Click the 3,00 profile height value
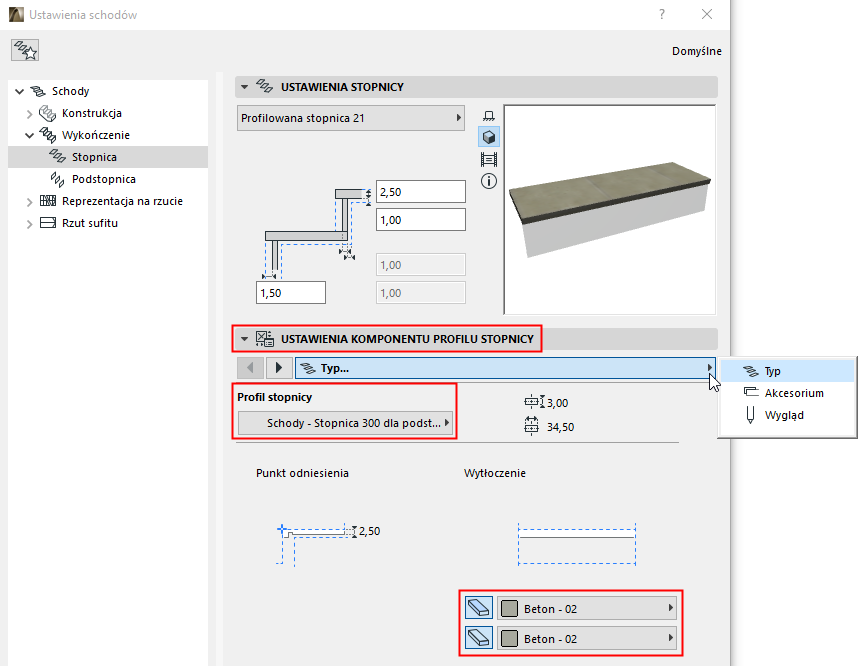This screenshot has height=666, width=858. pyautogui.click(x=558, y=403)
